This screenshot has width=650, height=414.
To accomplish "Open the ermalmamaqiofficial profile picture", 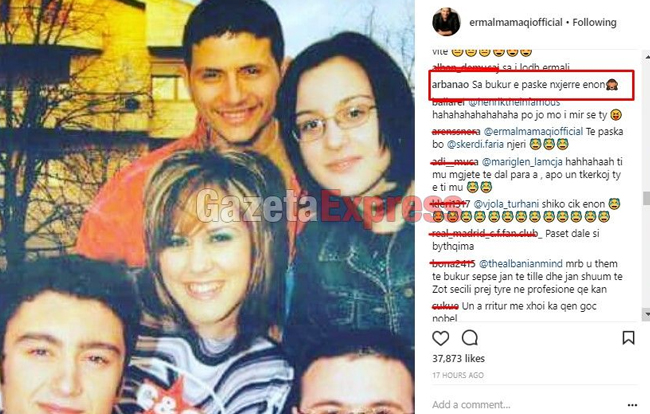I will (x=446, y=22).
